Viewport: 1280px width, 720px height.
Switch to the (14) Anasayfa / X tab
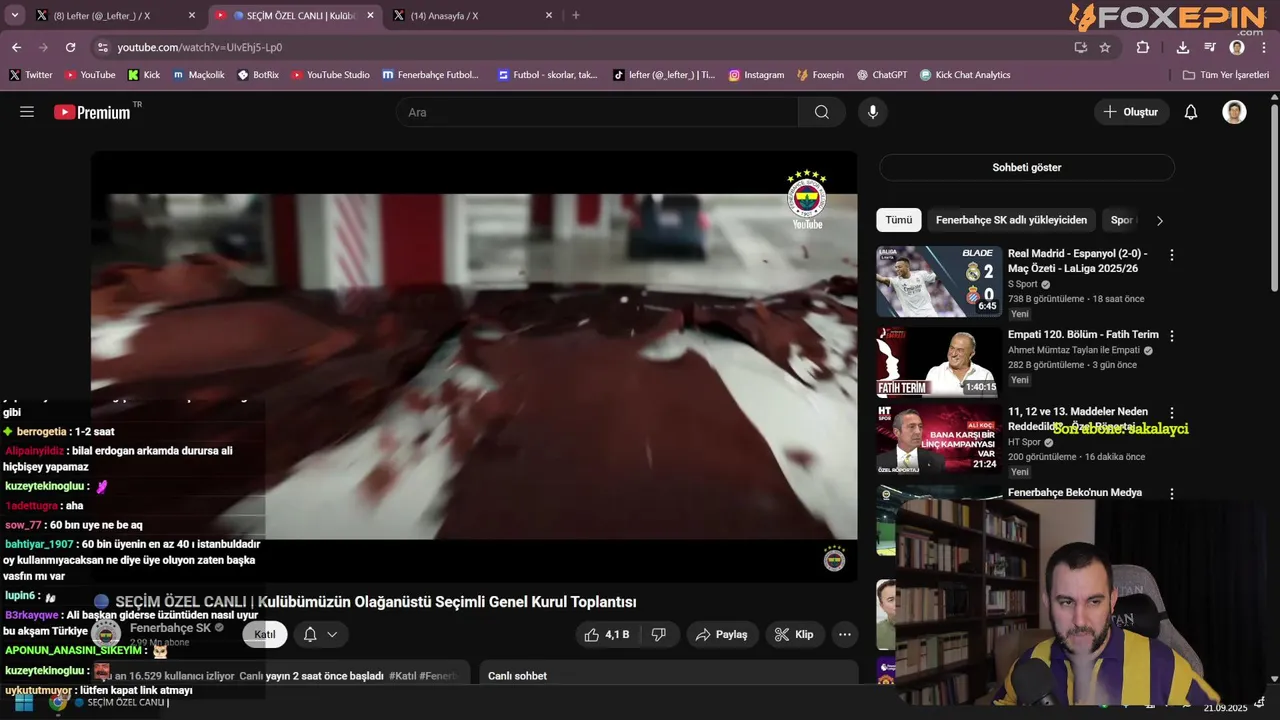(474, 15)
